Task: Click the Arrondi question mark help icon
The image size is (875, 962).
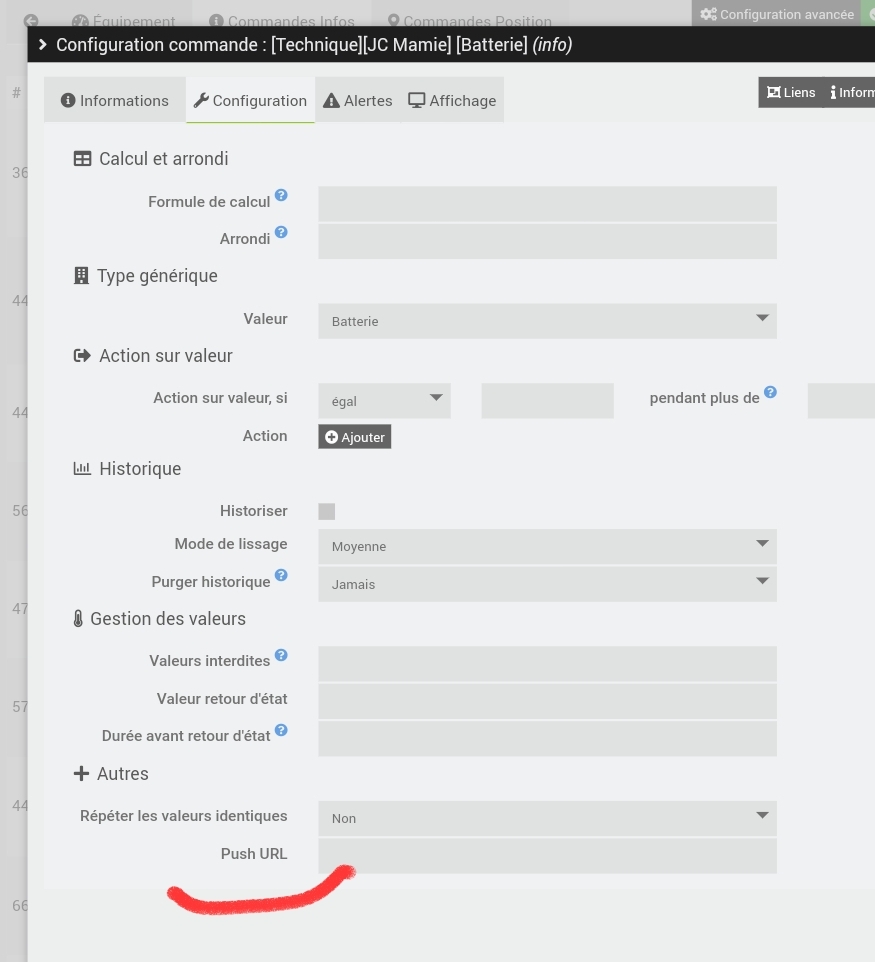Action: pos(281,231)
